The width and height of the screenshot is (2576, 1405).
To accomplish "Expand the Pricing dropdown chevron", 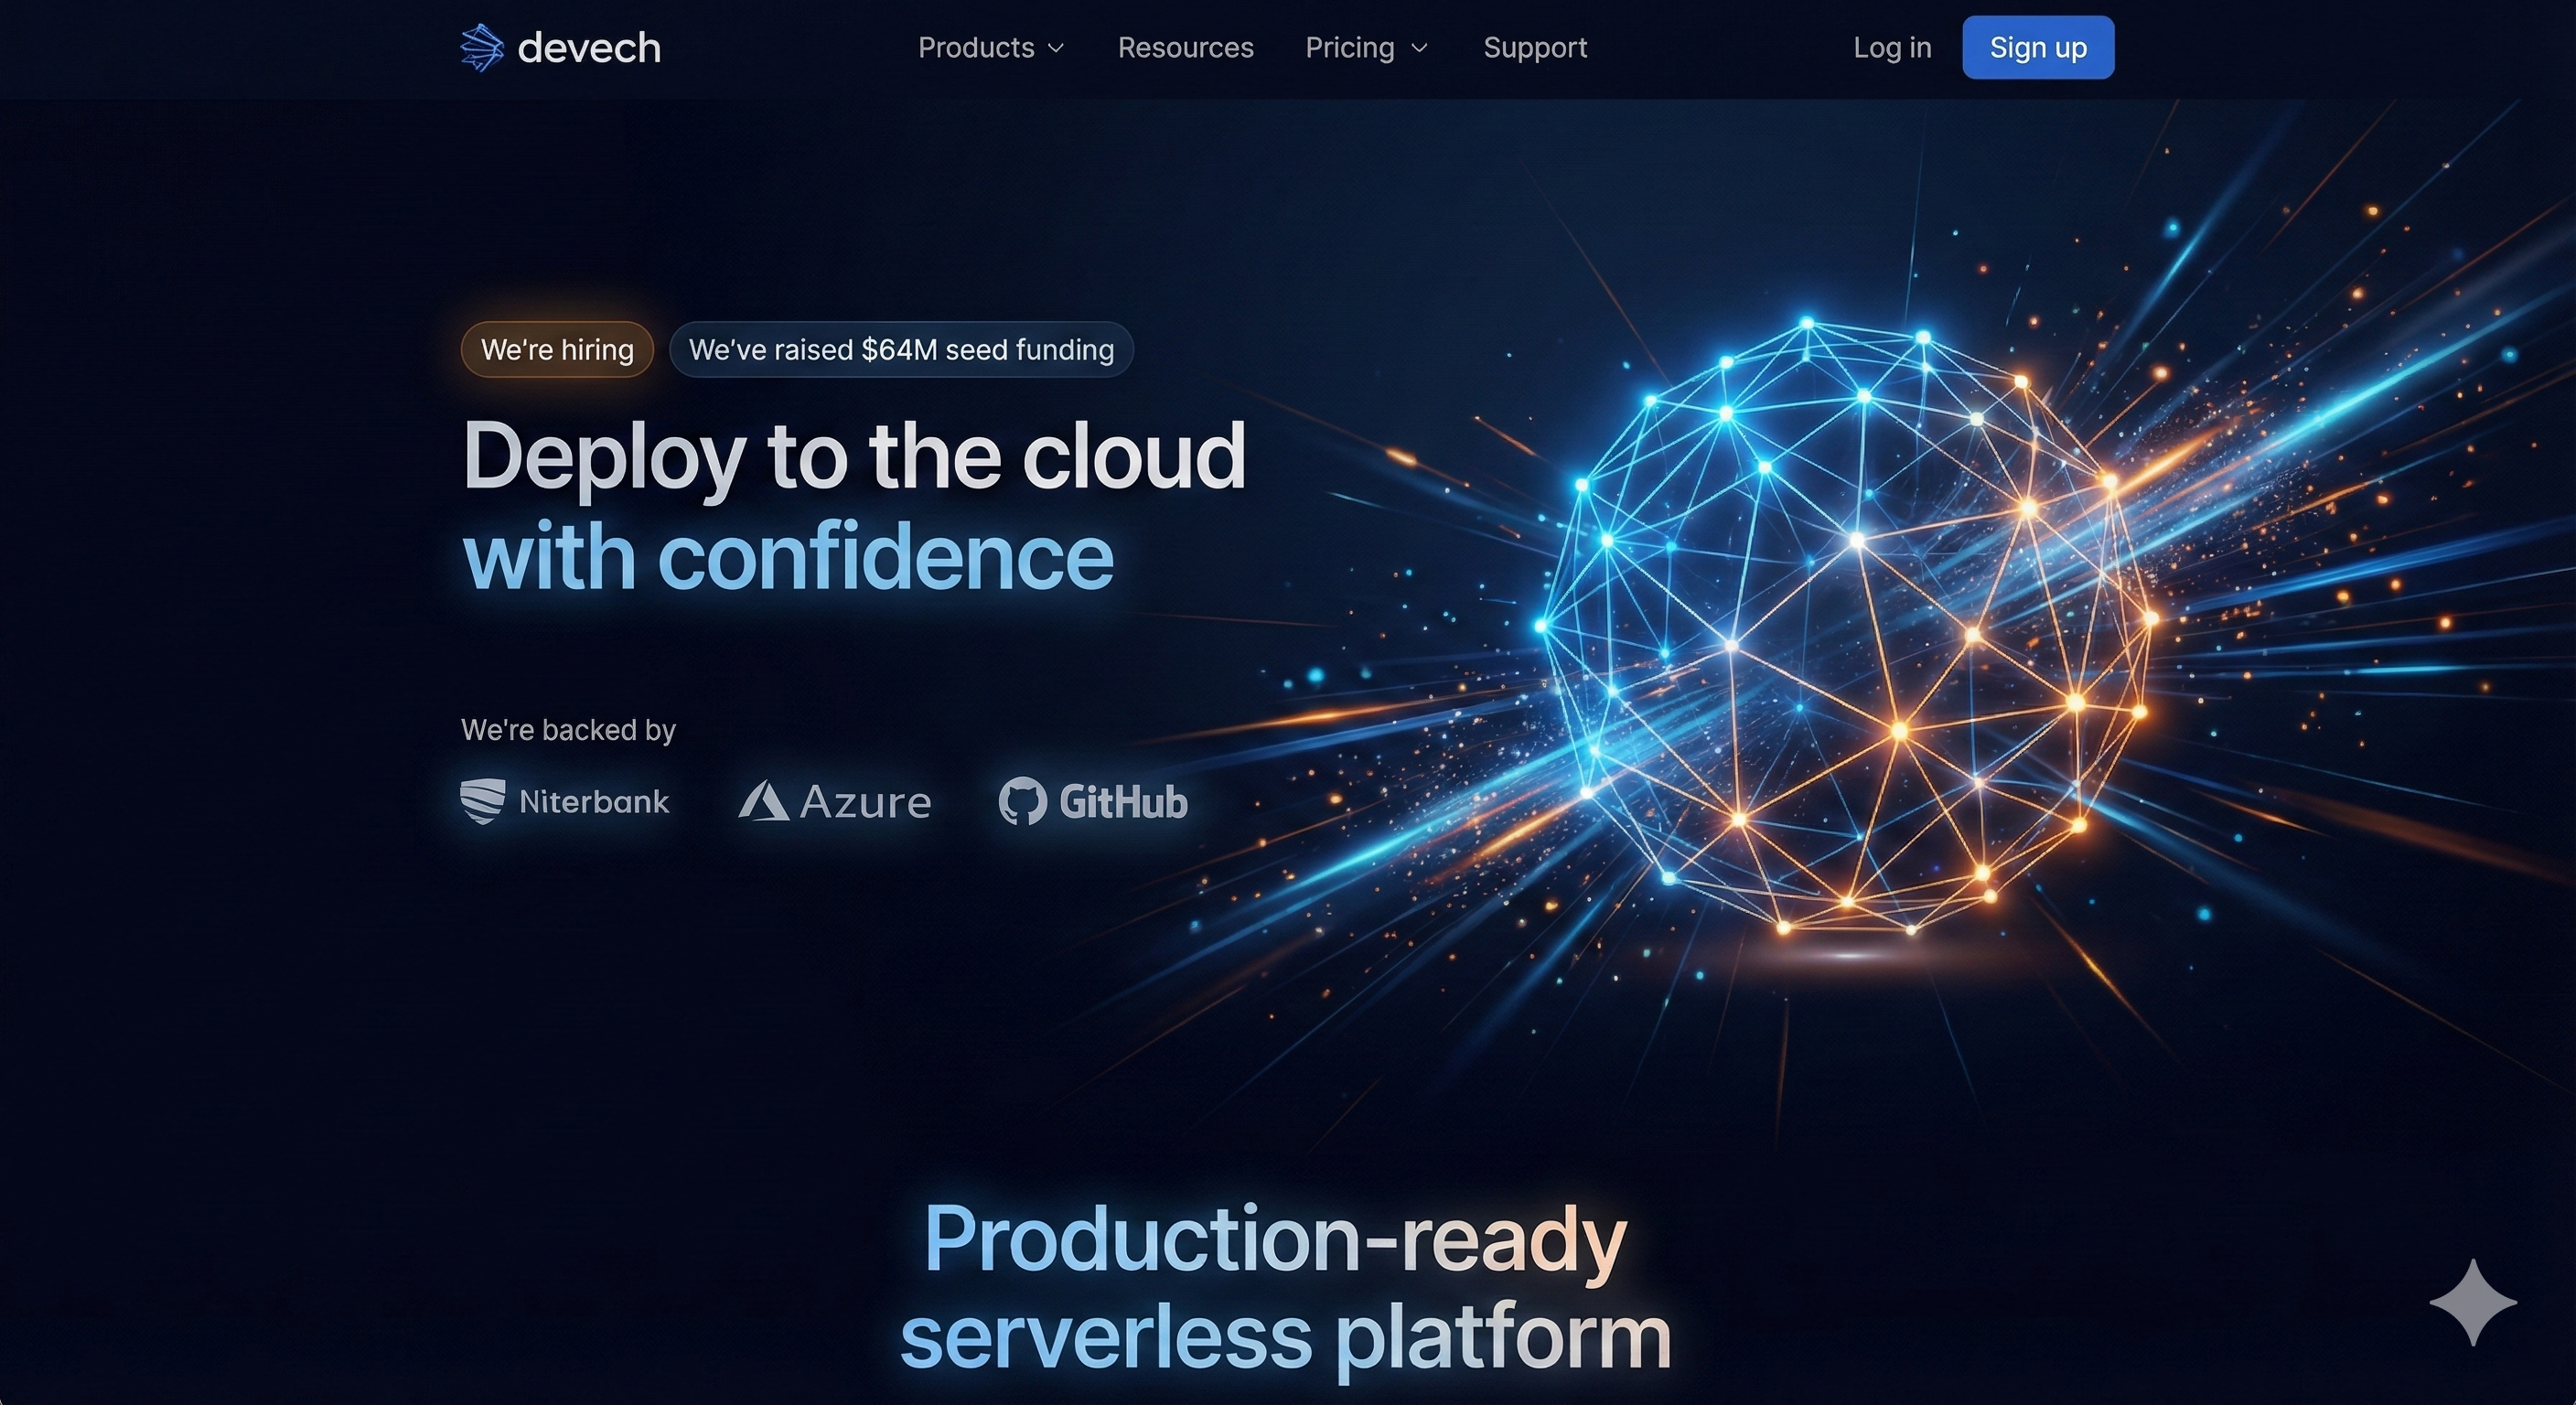I will coord(1419,48).
